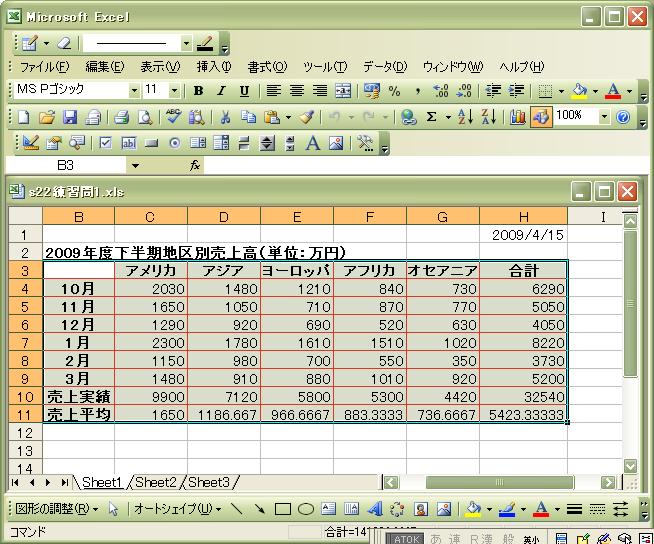Open Name Box dropdown arrow

(x=135, y=166)
